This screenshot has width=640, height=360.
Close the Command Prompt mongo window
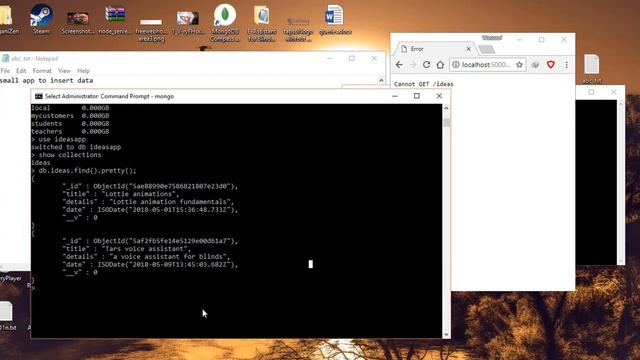[x=439, y=96]
